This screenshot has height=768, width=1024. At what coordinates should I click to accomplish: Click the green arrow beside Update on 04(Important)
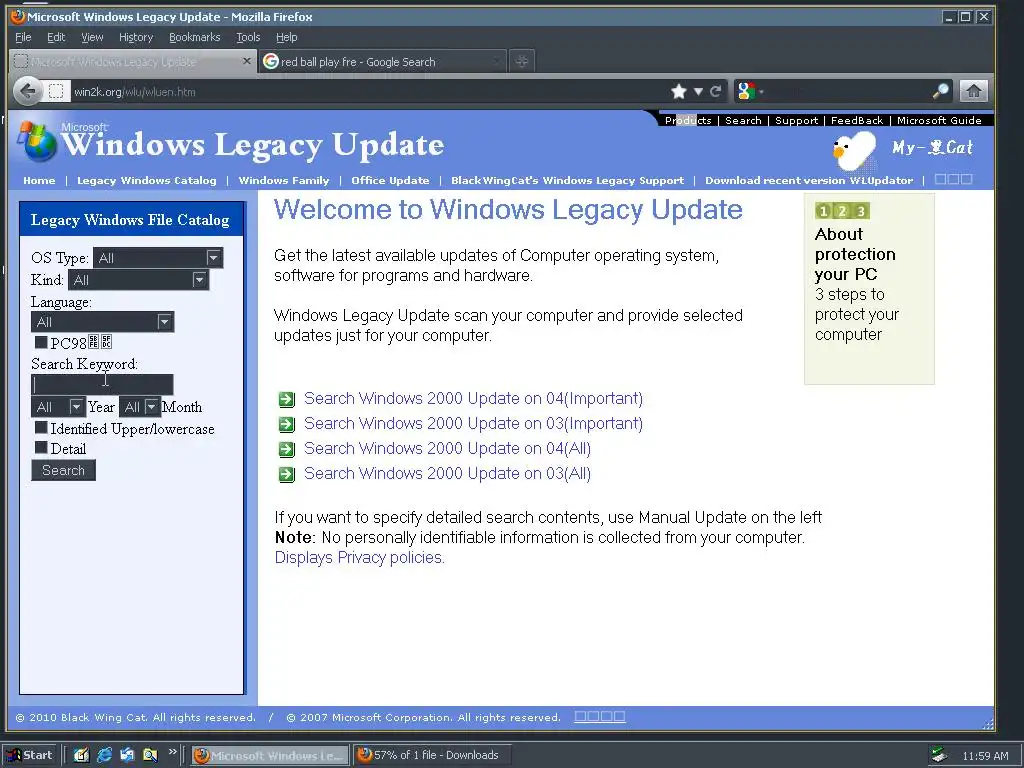pyautogui.click(x=287, y=399)
